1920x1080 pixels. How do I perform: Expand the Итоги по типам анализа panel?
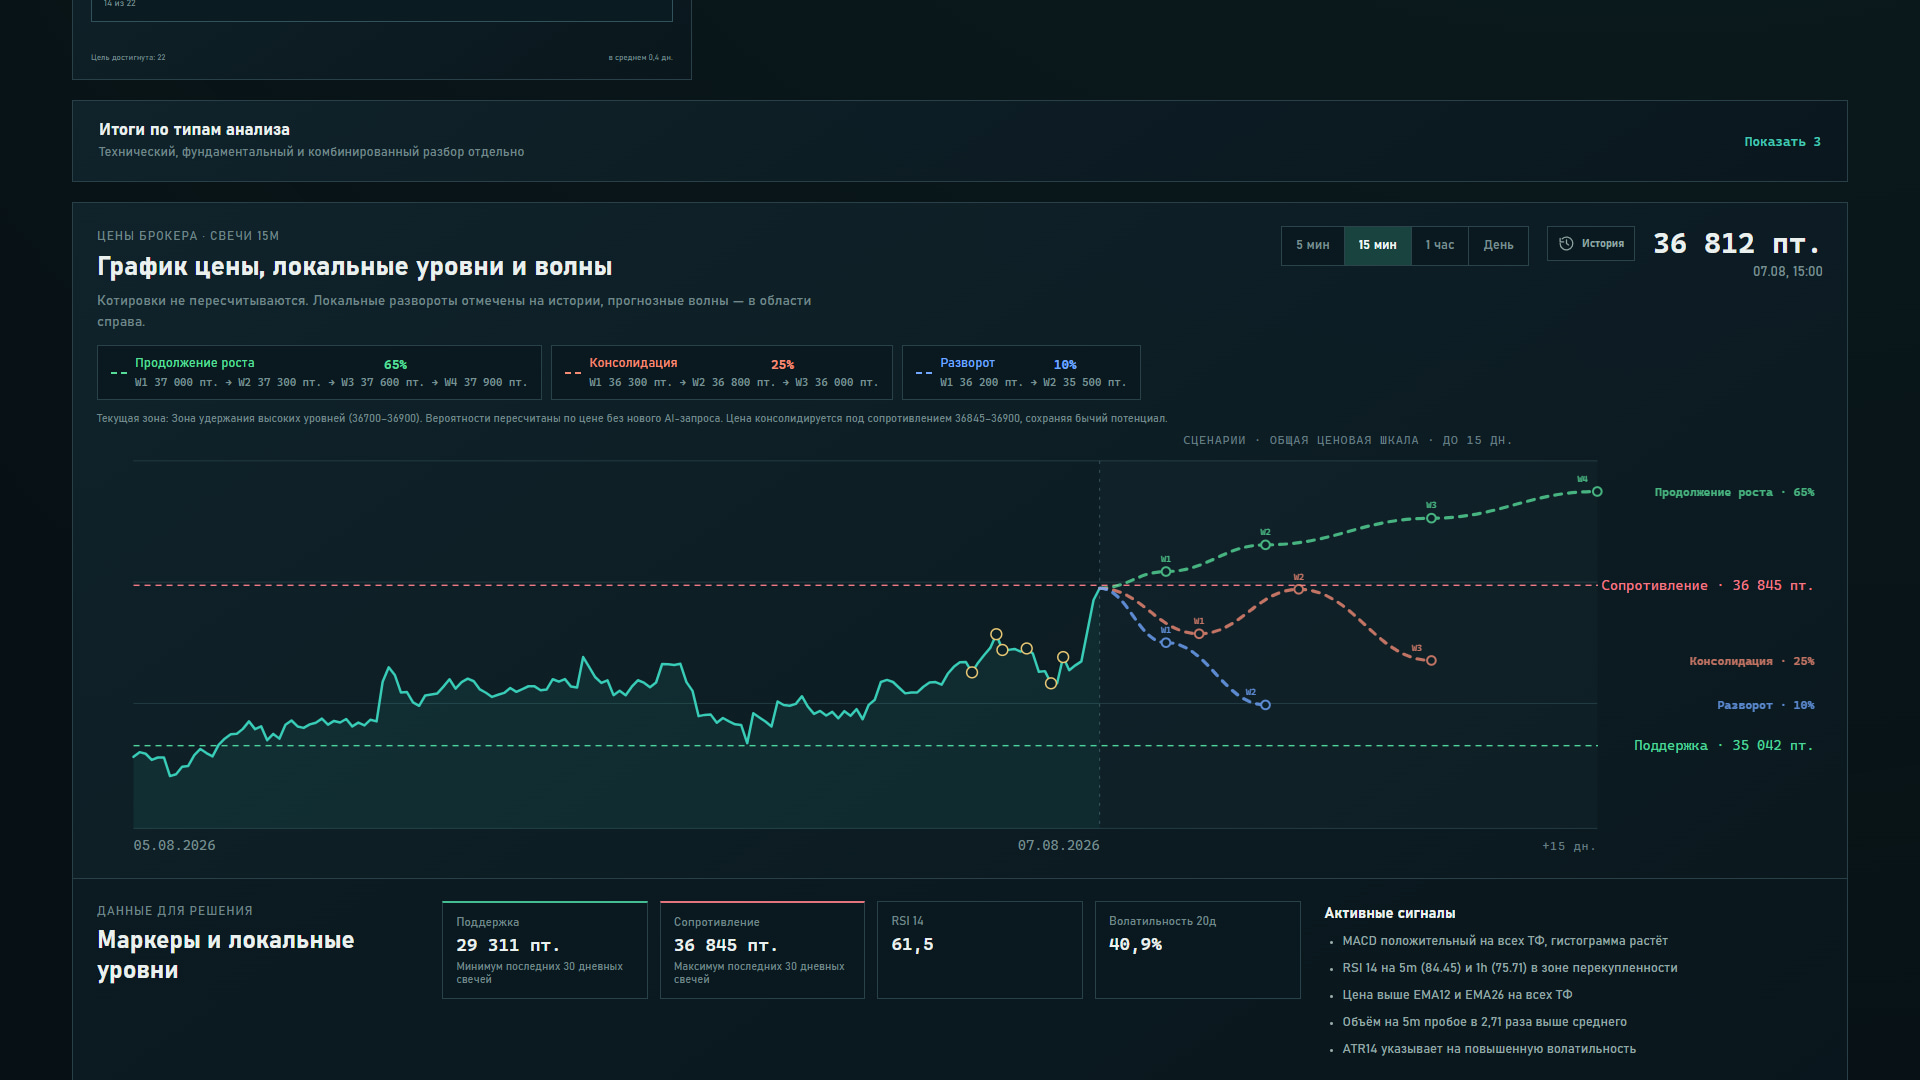(959, 141)
